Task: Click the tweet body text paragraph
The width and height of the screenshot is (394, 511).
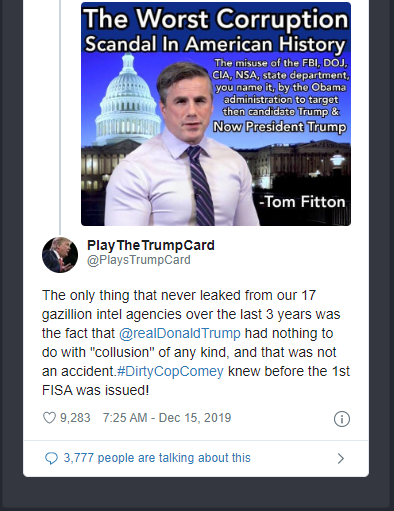Action: [196, 343]
